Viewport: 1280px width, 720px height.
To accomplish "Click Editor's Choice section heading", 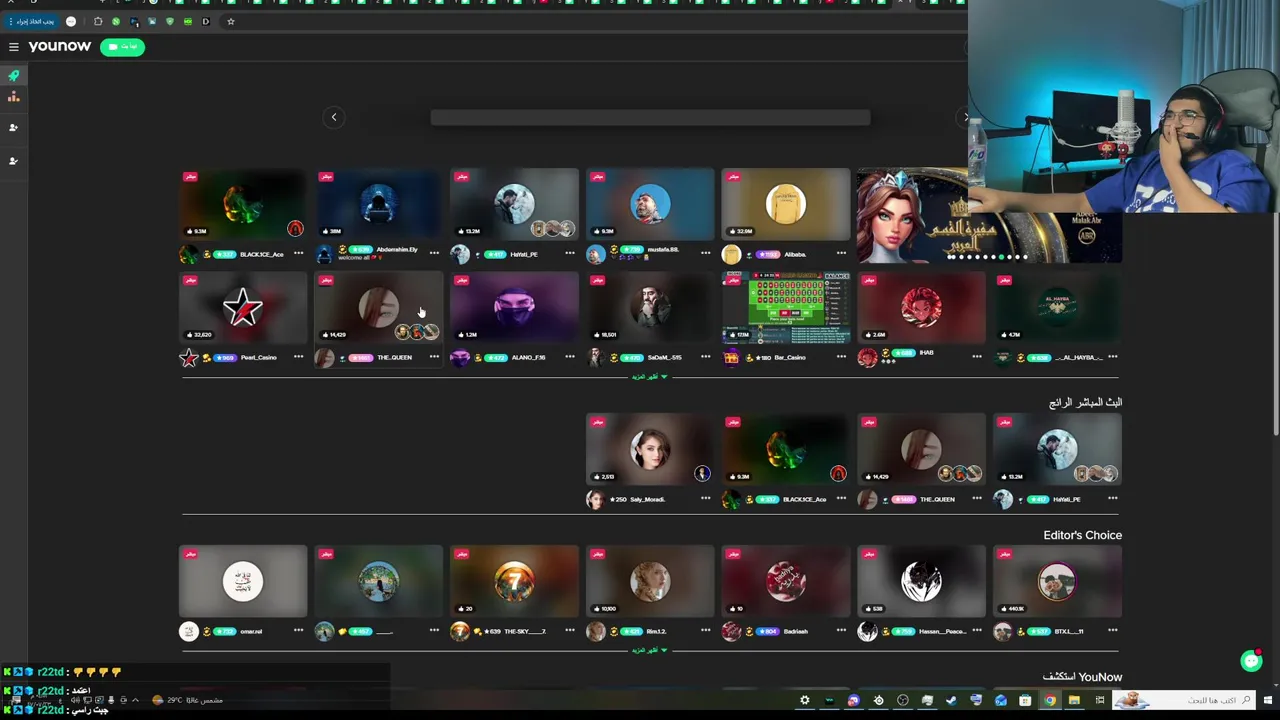I will 1082,535.
